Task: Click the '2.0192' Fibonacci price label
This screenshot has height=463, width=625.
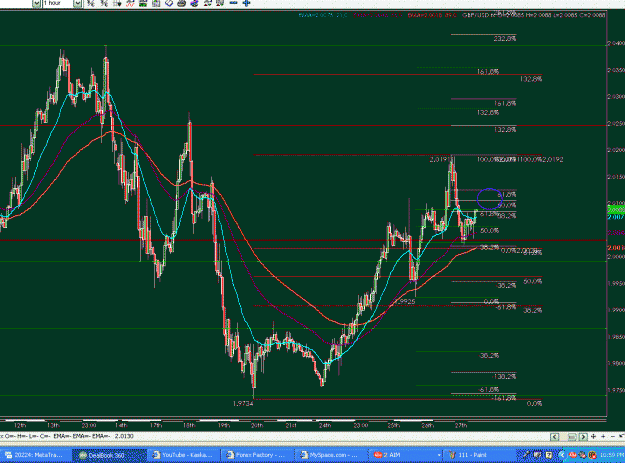Action: 552,159
